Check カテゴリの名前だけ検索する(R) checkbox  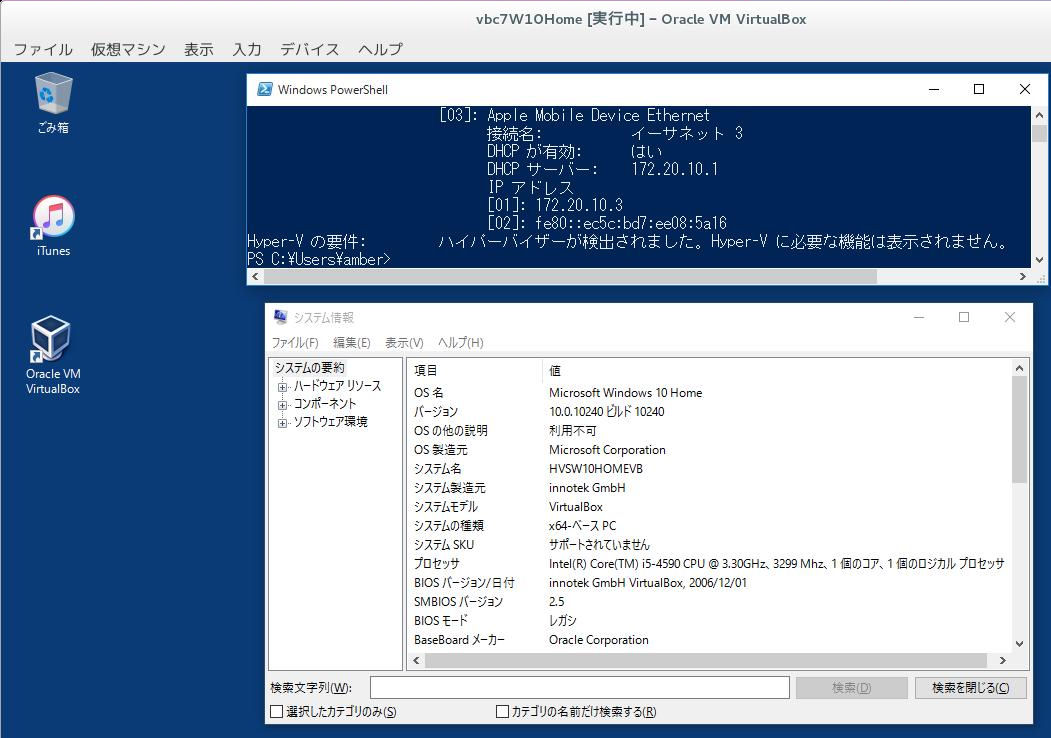pyautogui.click(x=502, y=711)
